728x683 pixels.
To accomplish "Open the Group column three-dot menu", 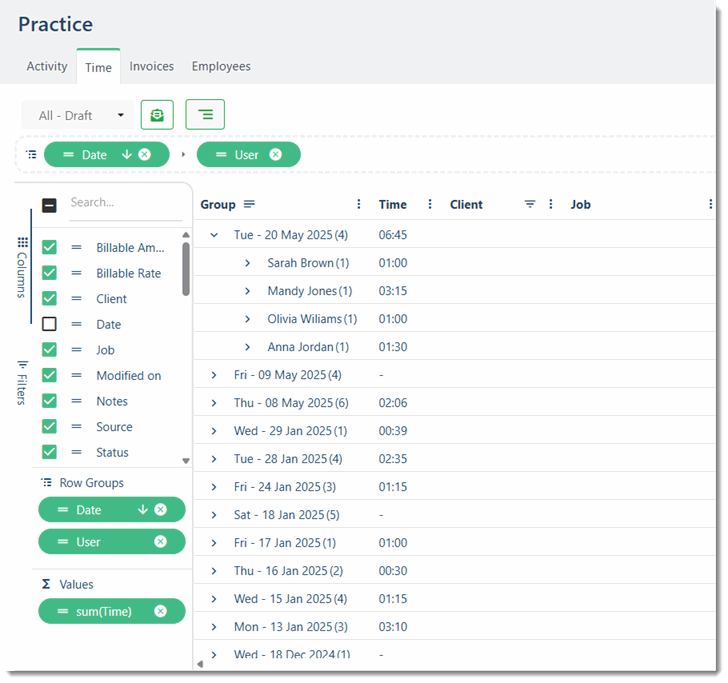I will pos(358,204).
